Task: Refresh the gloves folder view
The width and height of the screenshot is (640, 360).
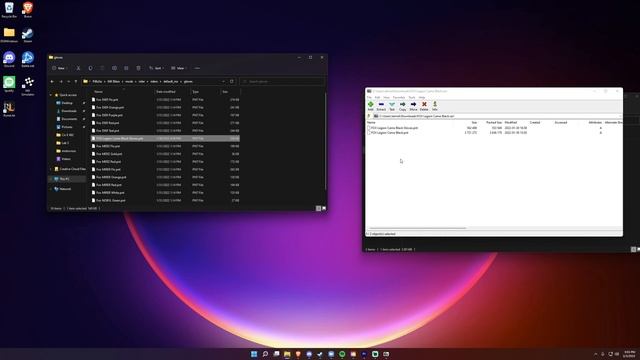Action: (x=231, y=81)
